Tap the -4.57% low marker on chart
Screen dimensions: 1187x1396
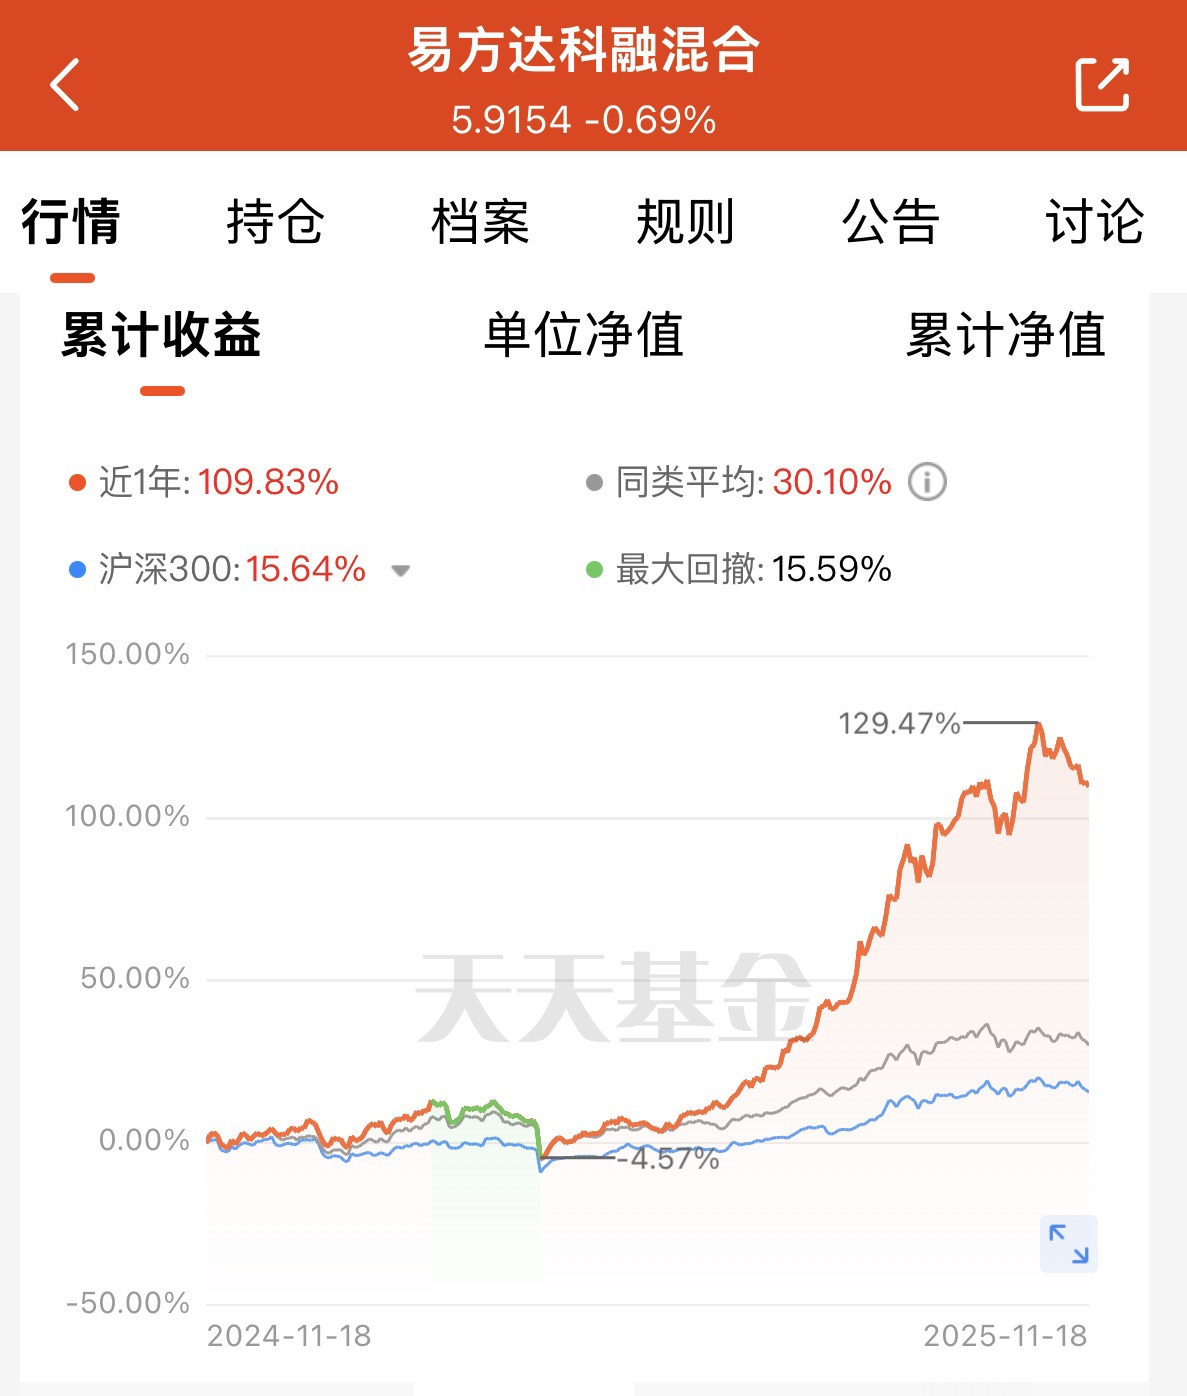point(668,1159)
